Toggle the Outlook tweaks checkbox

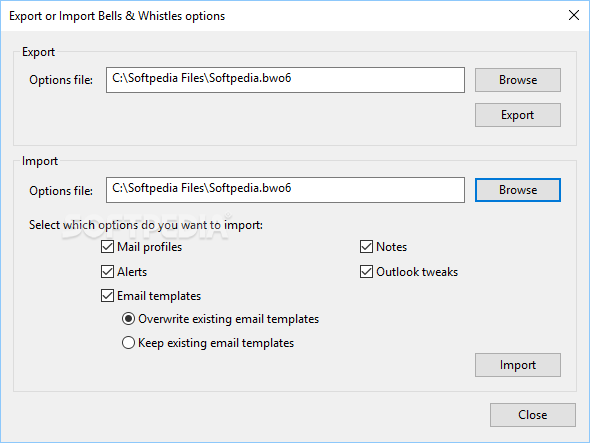[366, 271]
